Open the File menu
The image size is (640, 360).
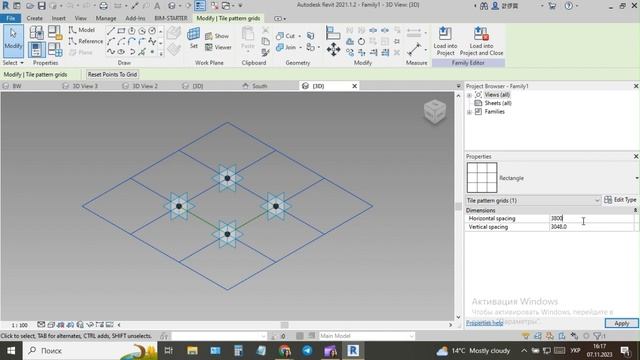(11, 18)
